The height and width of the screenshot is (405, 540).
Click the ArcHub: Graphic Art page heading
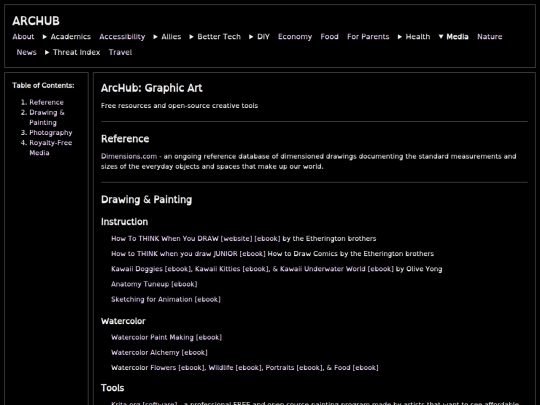point(152,88)
